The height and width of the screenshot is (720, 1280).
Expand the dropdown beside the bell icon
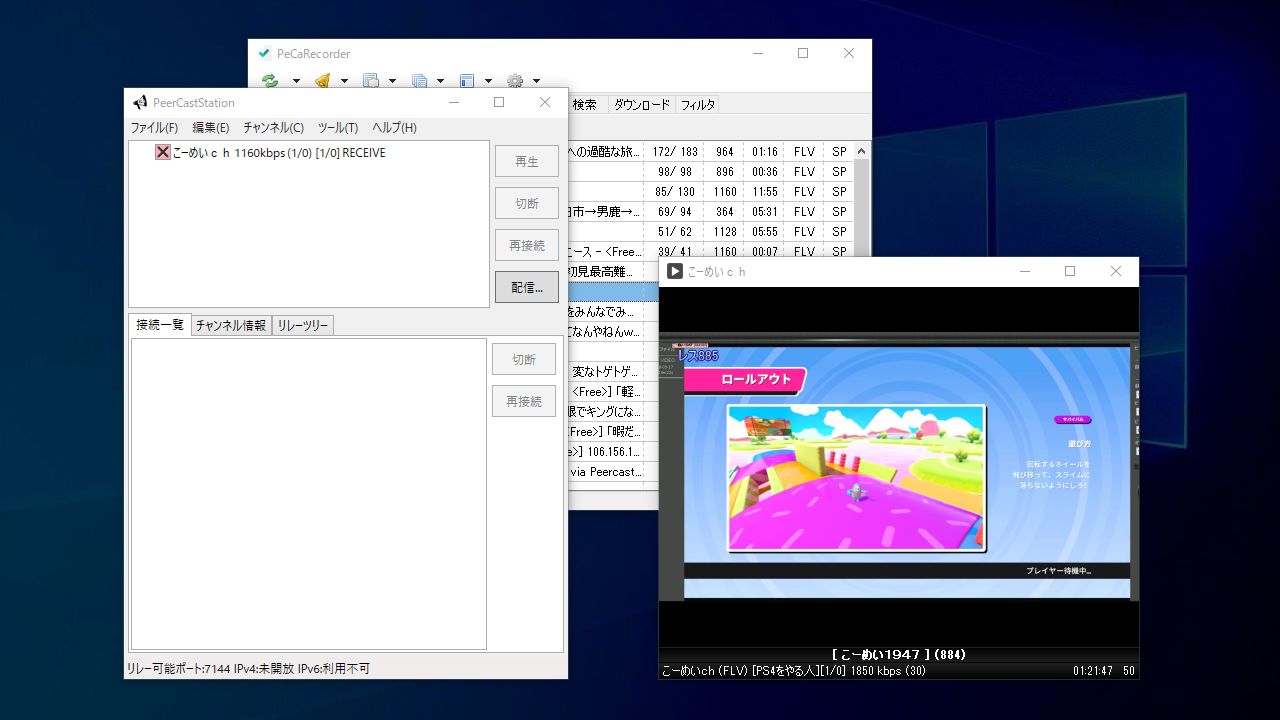[344, 81]
